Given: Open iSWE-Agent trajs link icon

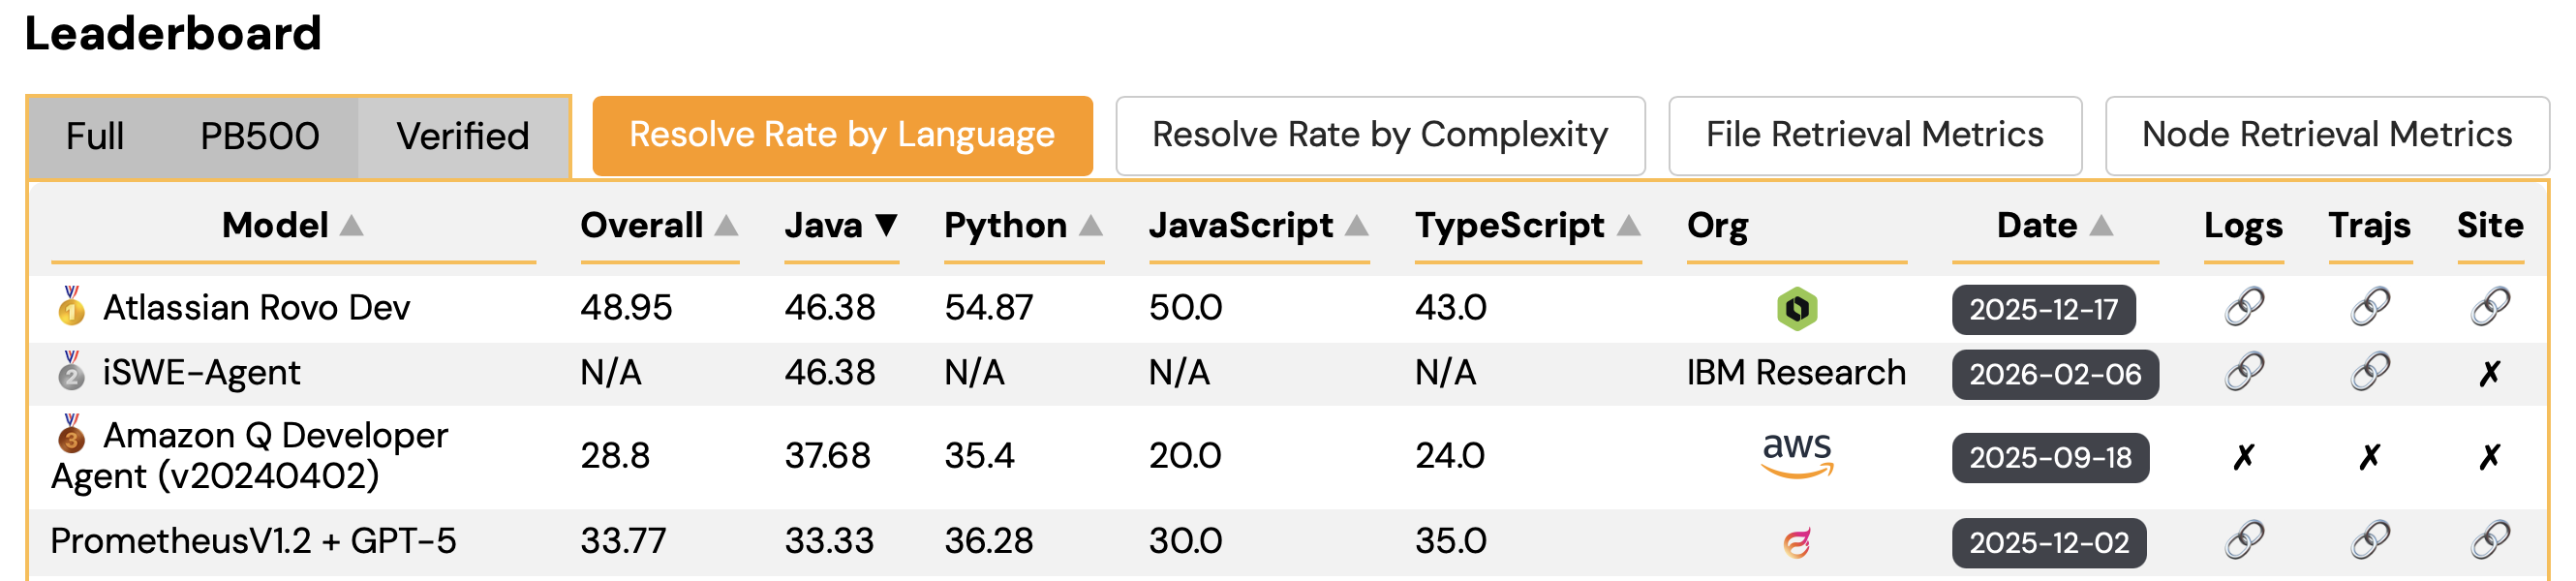Looking at the screenshot, I should (2369, 372).
